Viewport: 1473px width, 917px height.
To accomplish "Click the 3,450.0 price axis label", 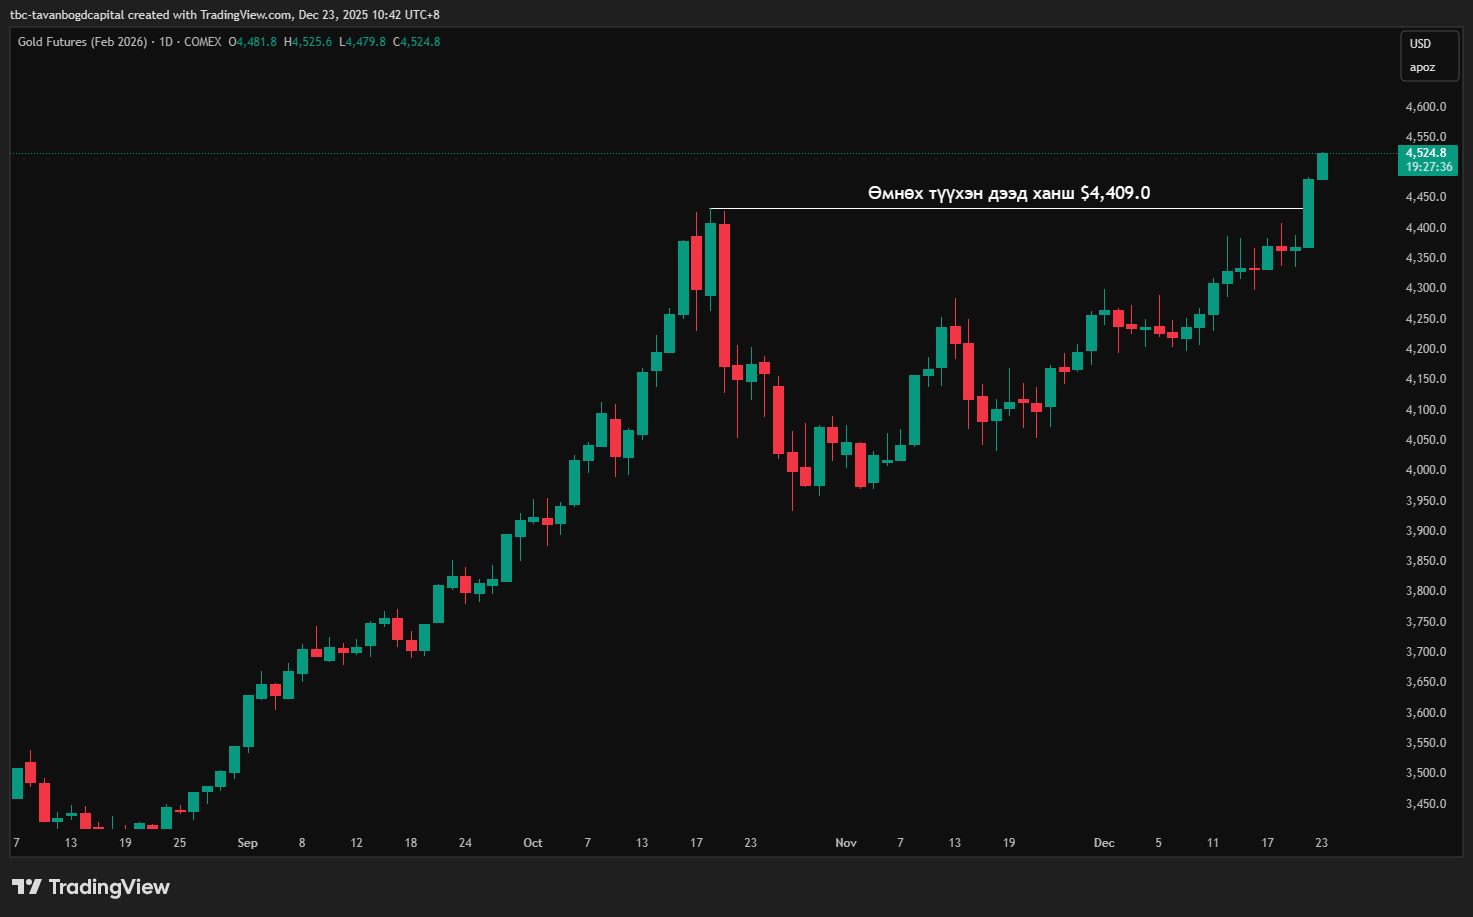I will click(1425, 804).
